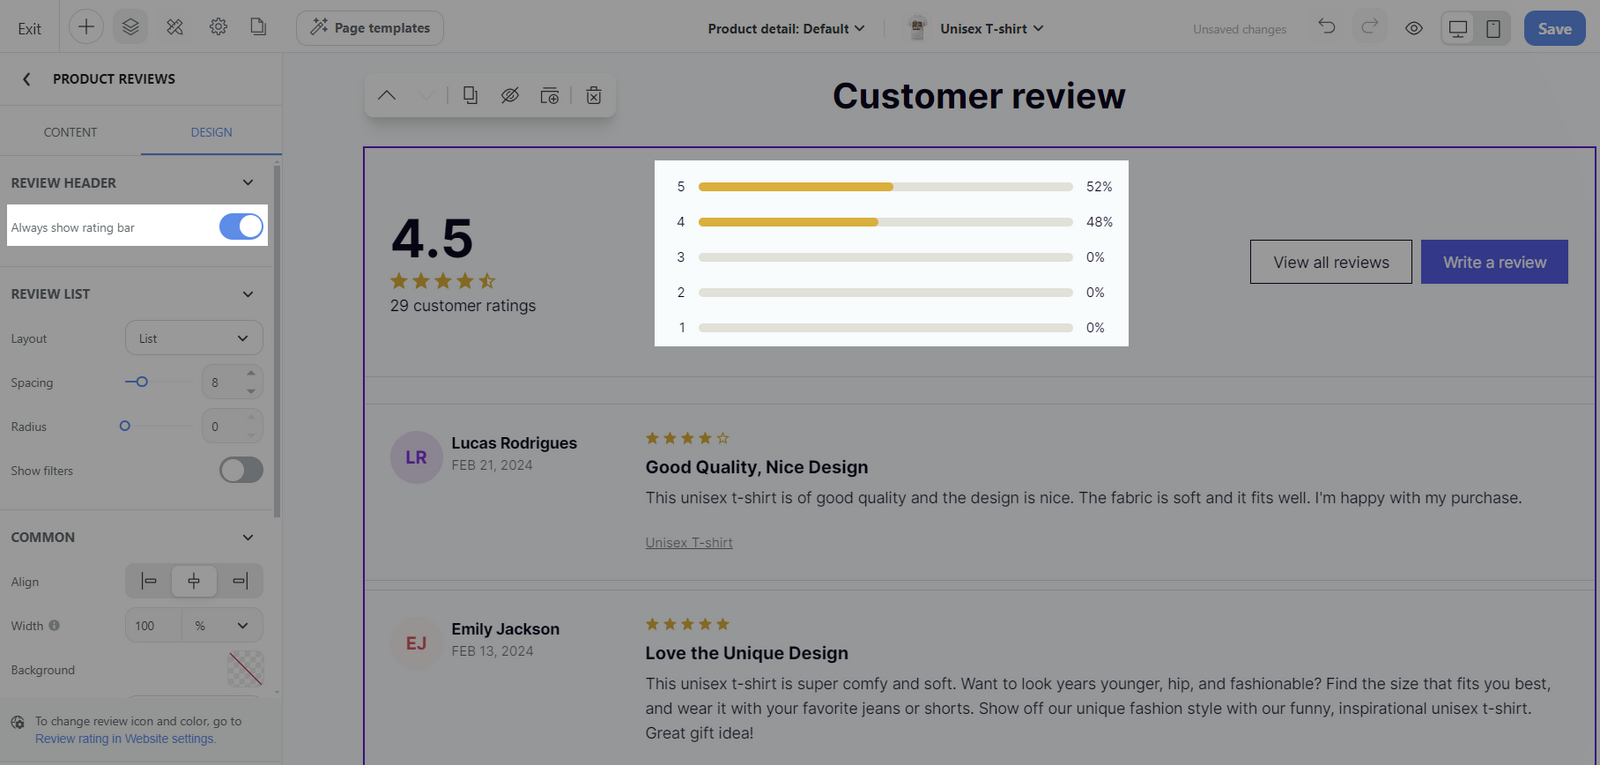Open the settings gear icon in top bar
Image resolution: width=1600 pixels, height=765 pixels.
[x=218, y=27]
